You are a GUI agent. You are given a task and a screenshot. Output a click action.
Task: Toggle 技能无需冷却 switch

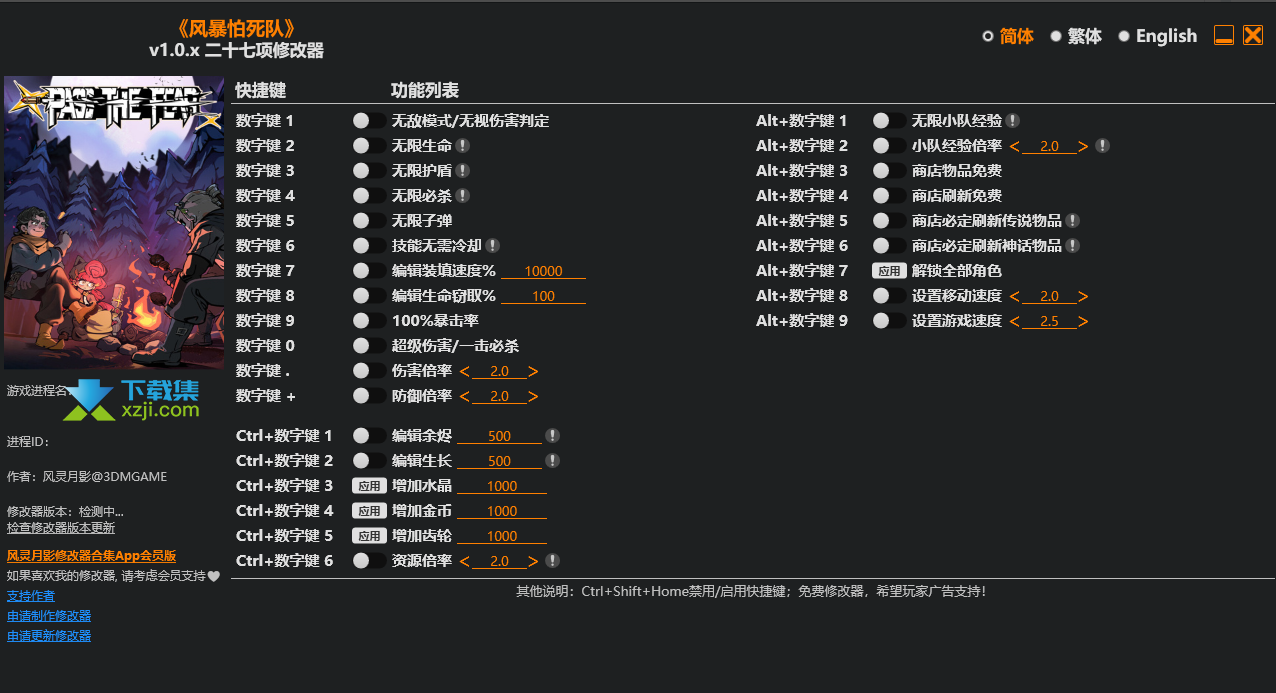click(369, 246)
